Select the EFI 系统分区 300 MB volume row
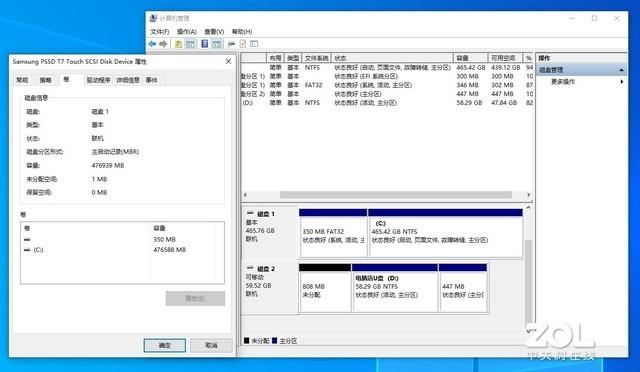This screenshot has width=640, height=372. 387,76
